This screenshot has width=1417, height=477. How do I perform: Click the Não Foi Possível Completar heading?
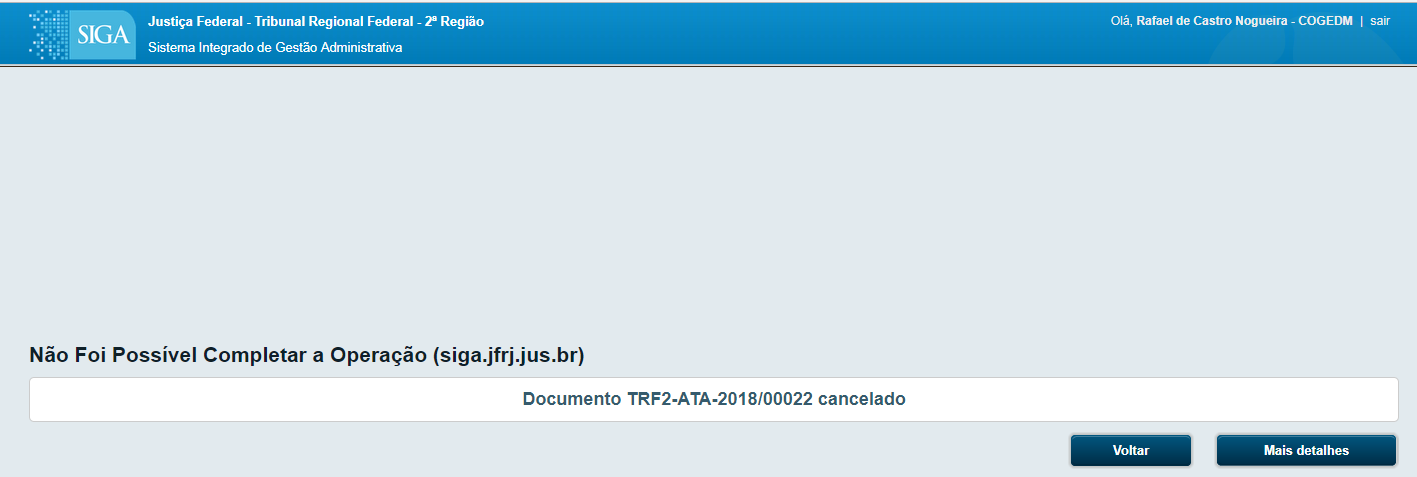pos(307,355)
